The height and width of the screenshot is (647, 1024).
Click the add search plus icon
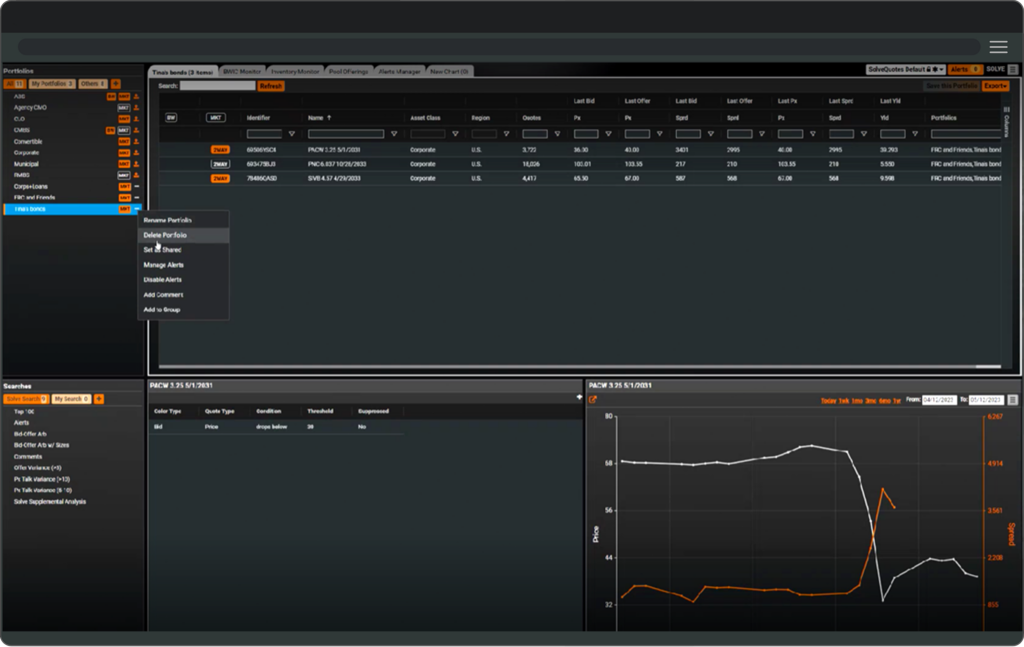pos(99,399)
